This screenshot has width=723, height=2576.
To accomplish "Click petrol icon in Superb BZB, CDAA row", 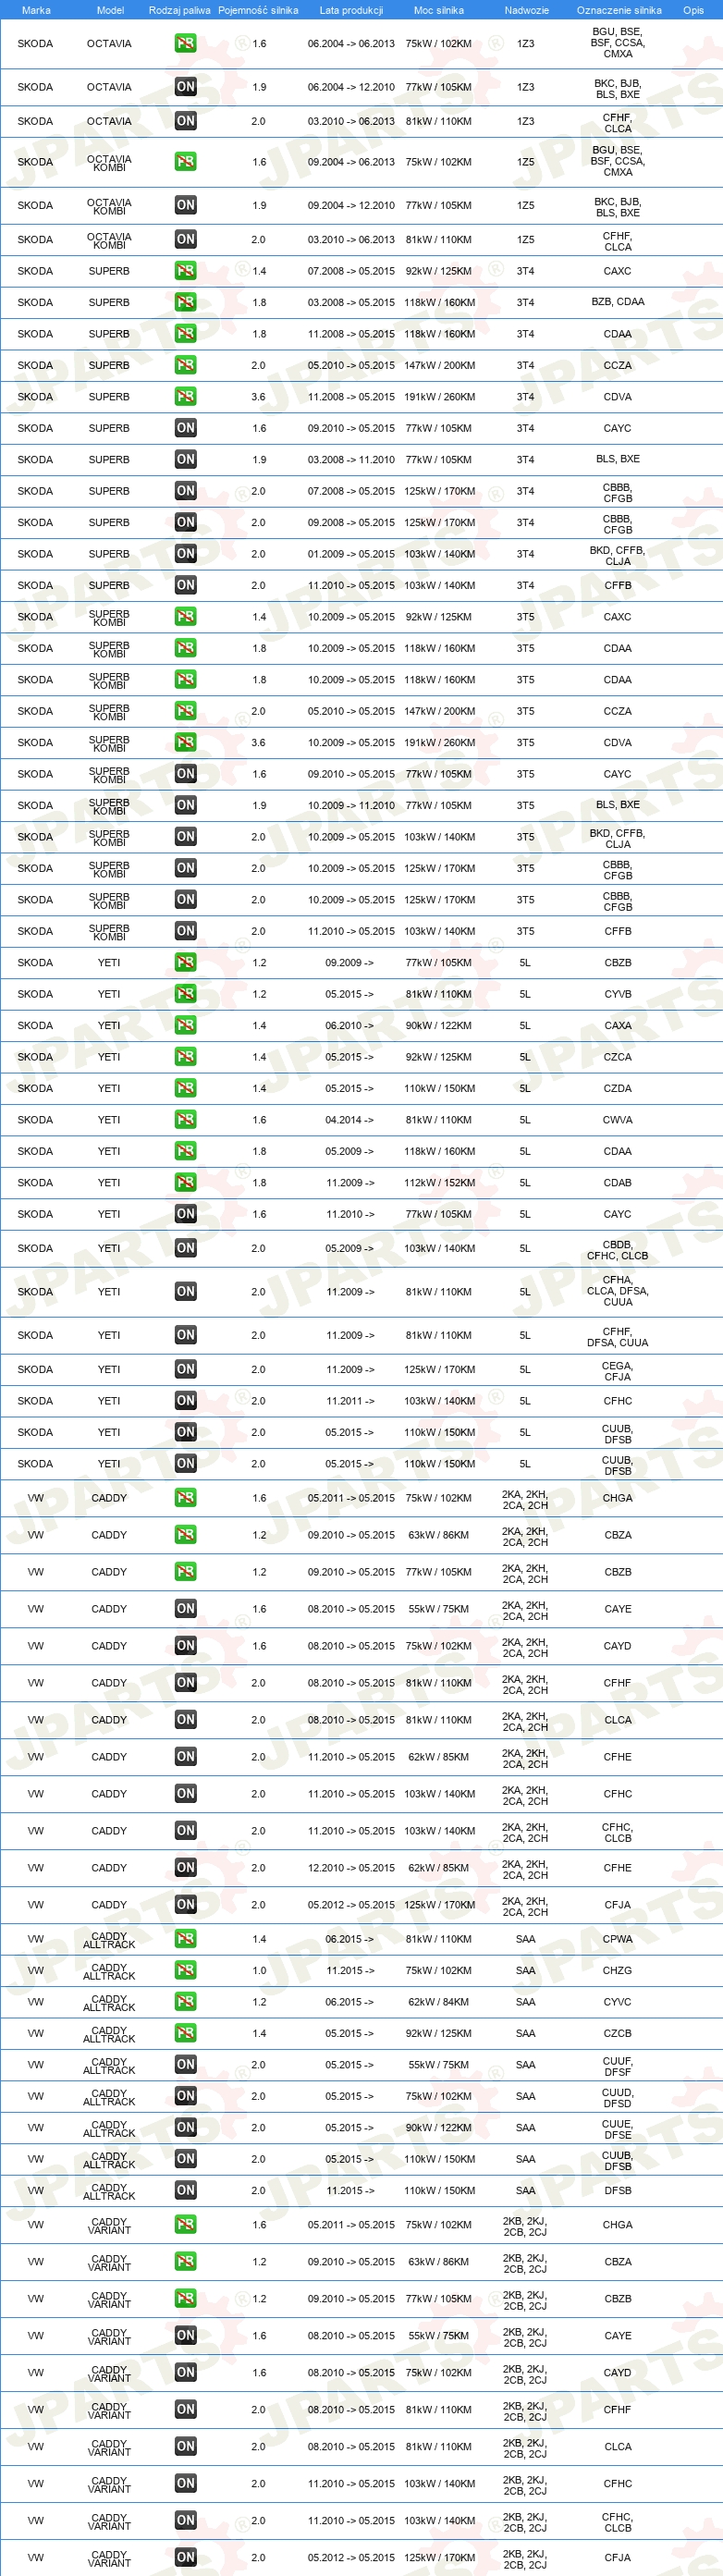I will [x=185, y=302].
